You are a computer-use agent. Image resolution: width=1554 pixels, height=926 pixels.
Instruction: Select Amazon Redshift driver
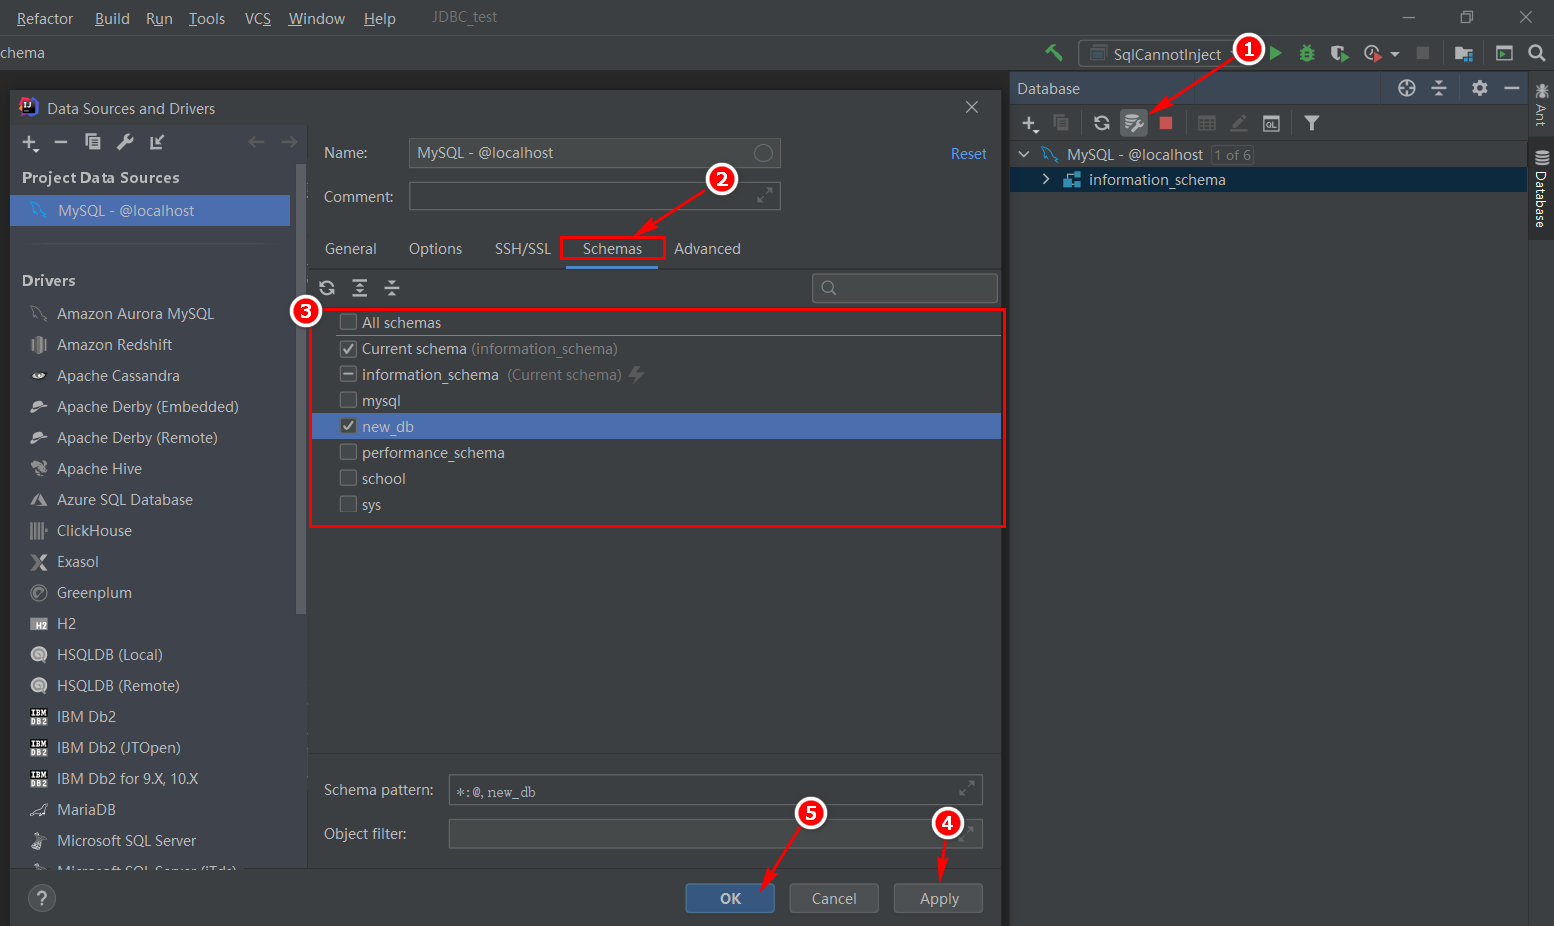click(x=114, y=344)
